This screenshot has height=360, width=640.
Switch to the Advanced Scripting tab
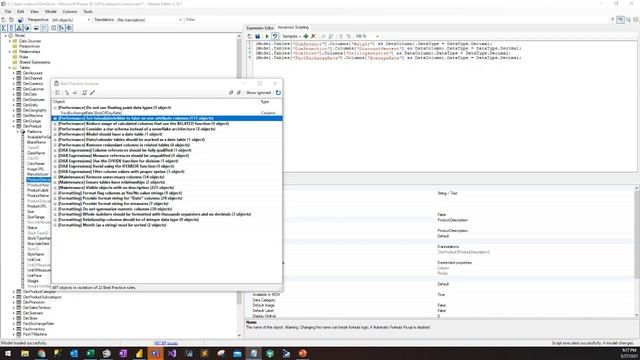click(293, 27)
